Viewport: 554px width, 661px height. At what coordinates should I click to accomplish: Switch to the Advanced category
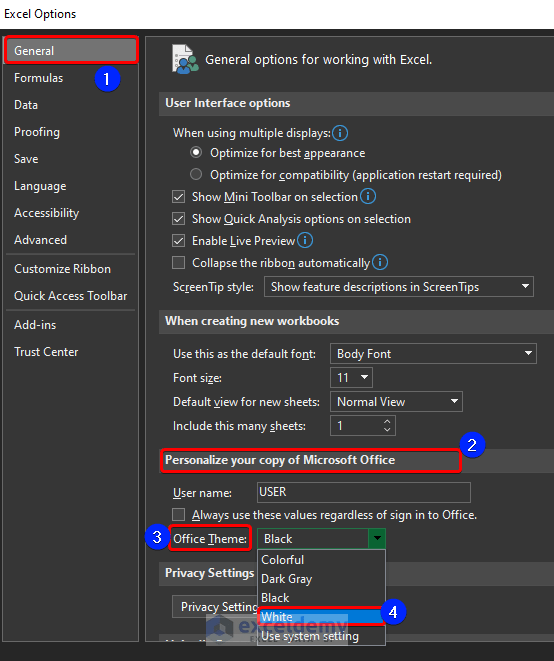[x=71, y=240]
